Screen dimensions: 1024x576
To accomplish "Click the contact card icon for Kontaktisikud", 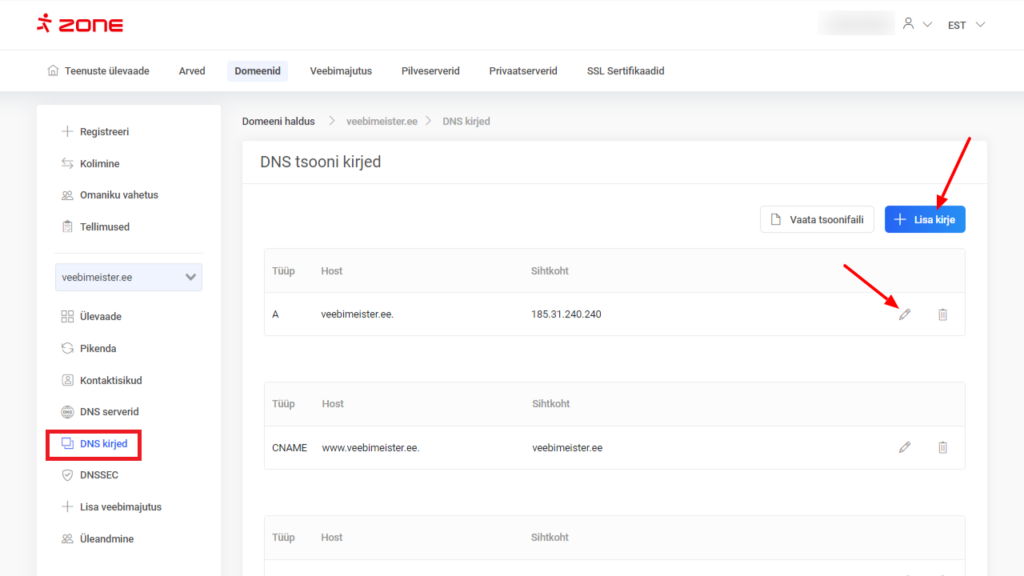I will pyautogui.click(x=67, y=379).
